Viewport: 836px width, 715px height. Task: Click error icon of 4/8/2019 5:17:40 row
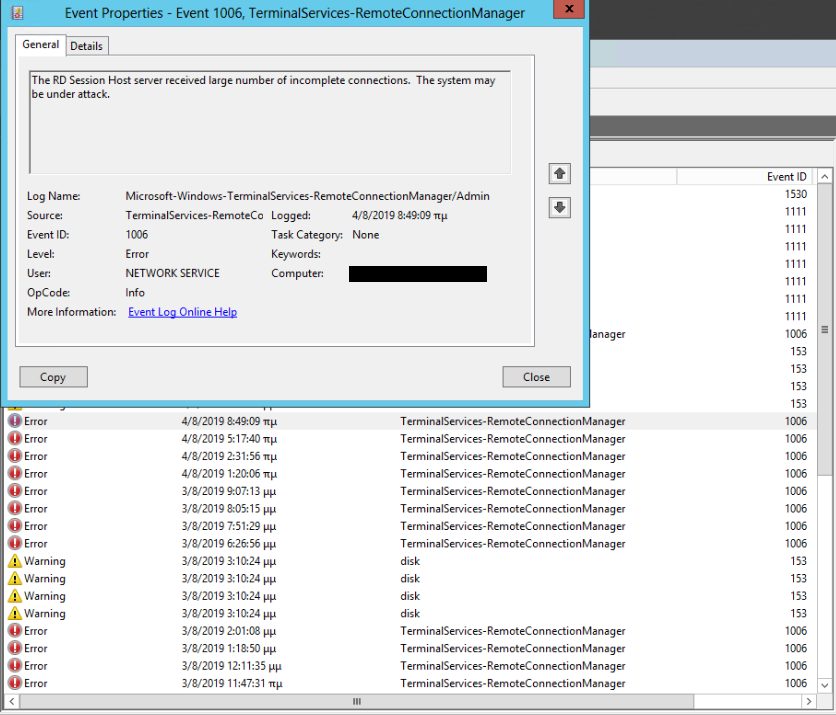15,438
